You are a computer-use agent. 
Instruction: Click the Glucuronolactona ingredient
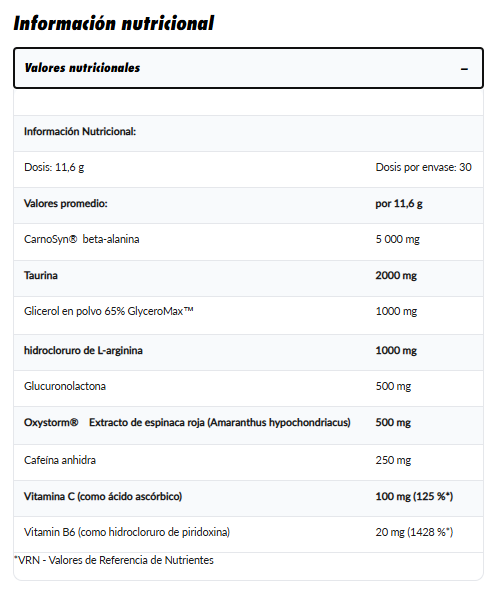[x=65, y=386]
